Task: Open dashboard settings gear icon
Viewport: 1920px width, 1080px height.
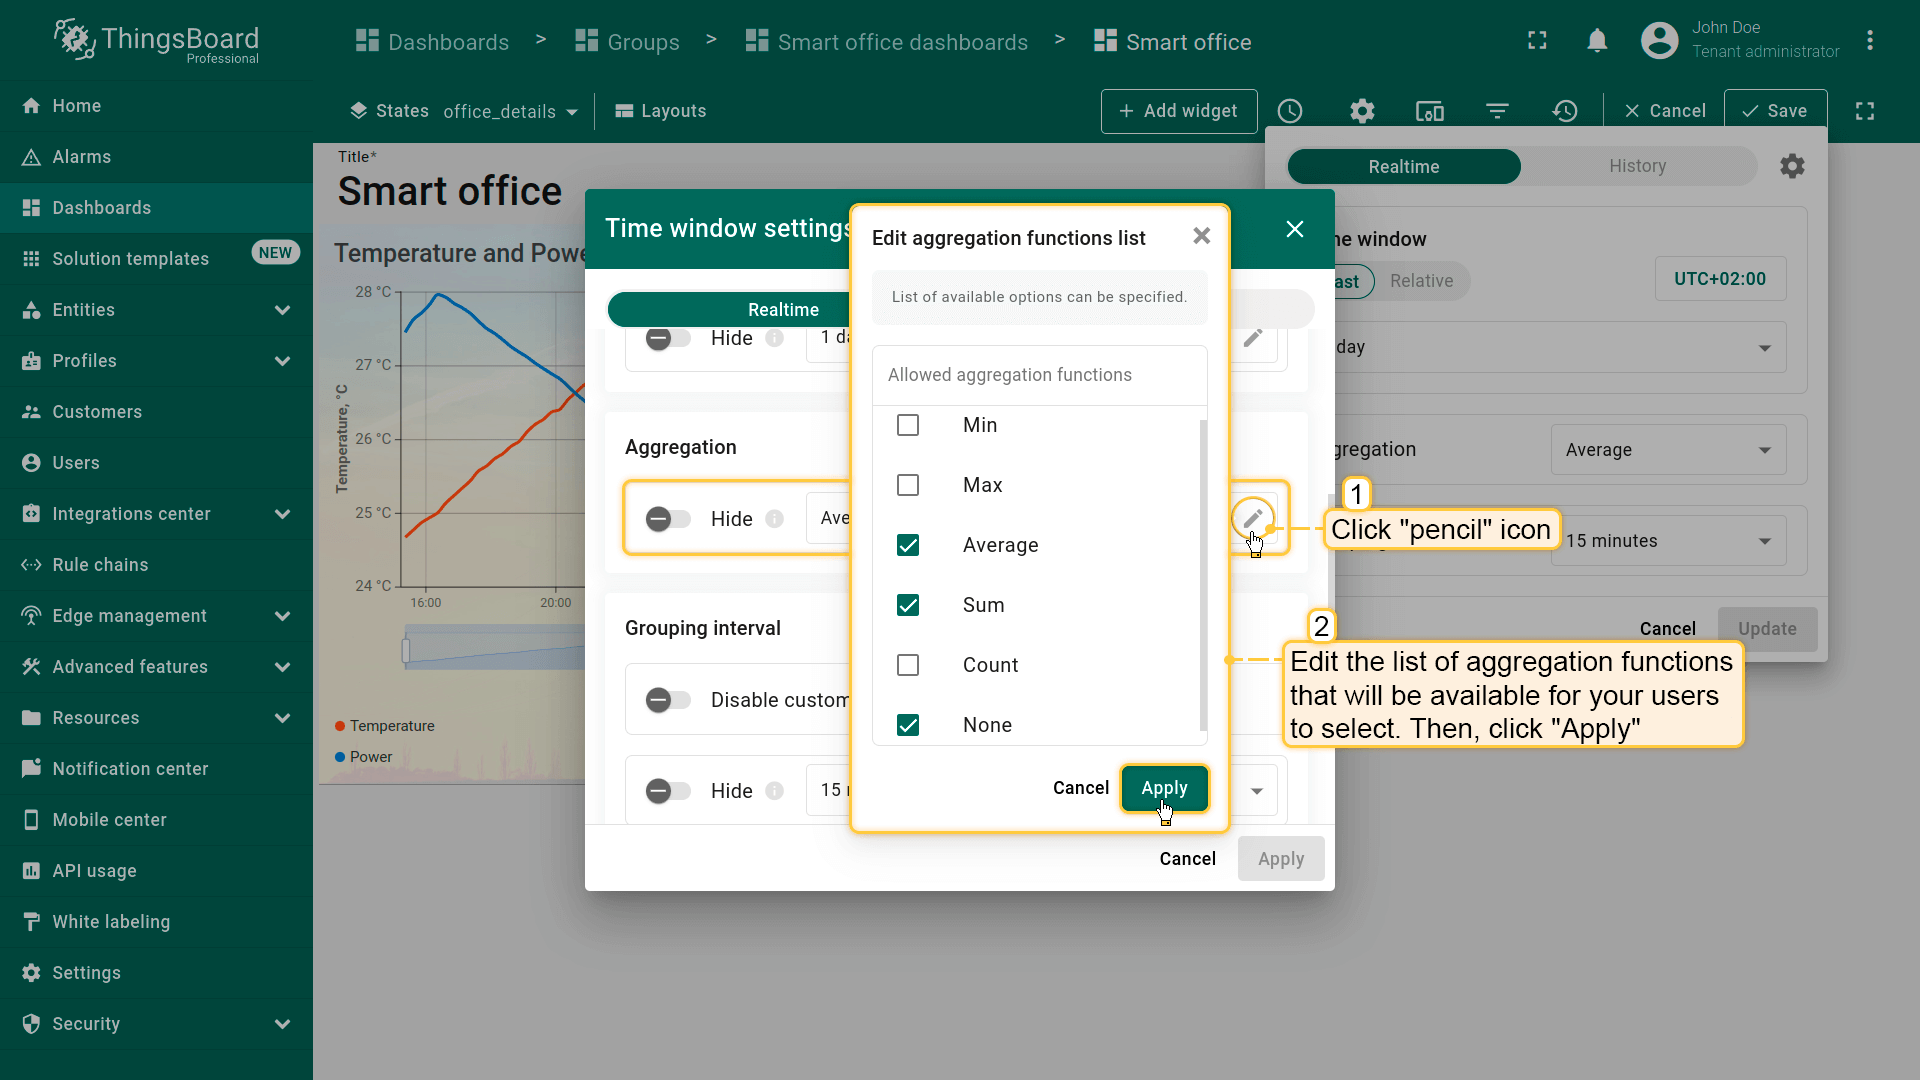Action: coord(1362,111)
